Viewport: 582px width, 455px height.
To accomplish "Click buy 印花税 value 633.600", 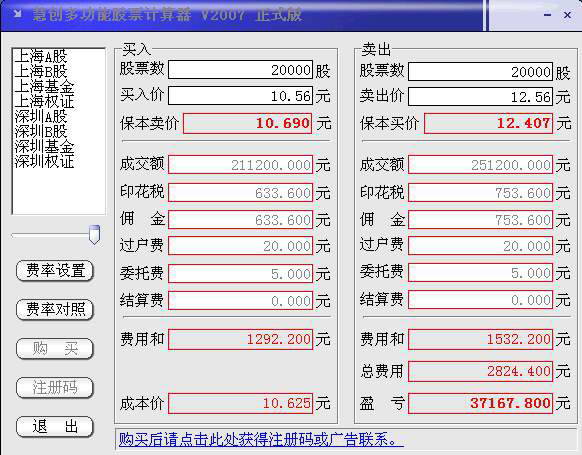I will click(241, 193).
